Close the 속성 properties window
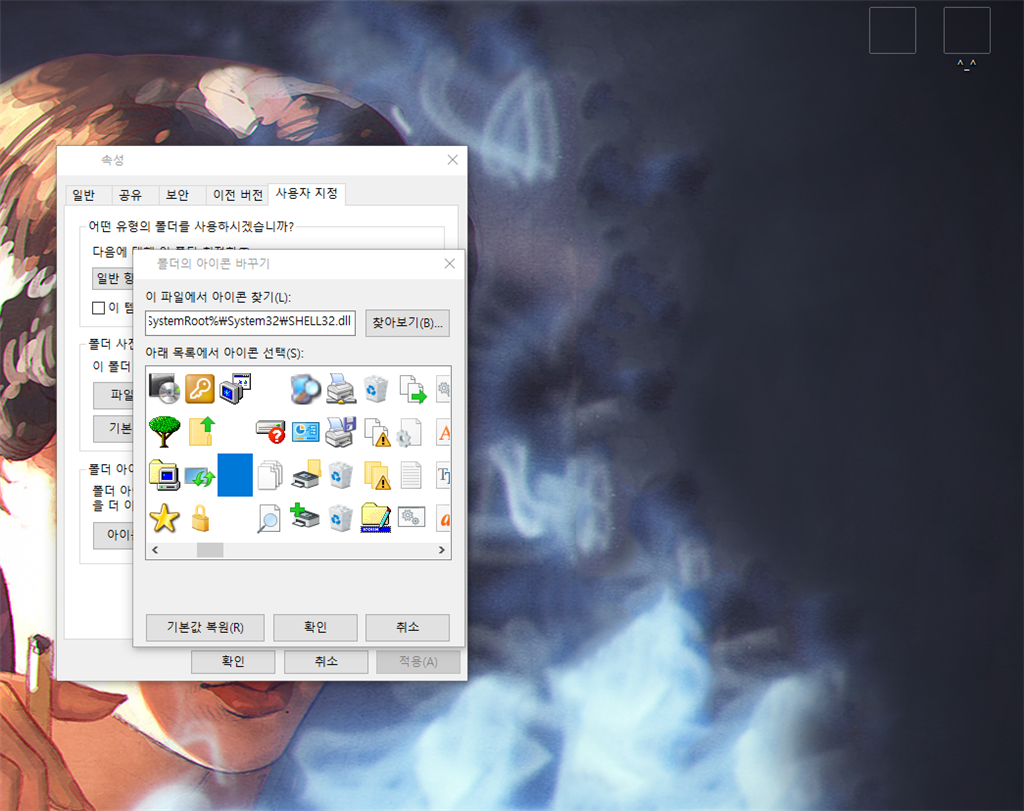 453,160
